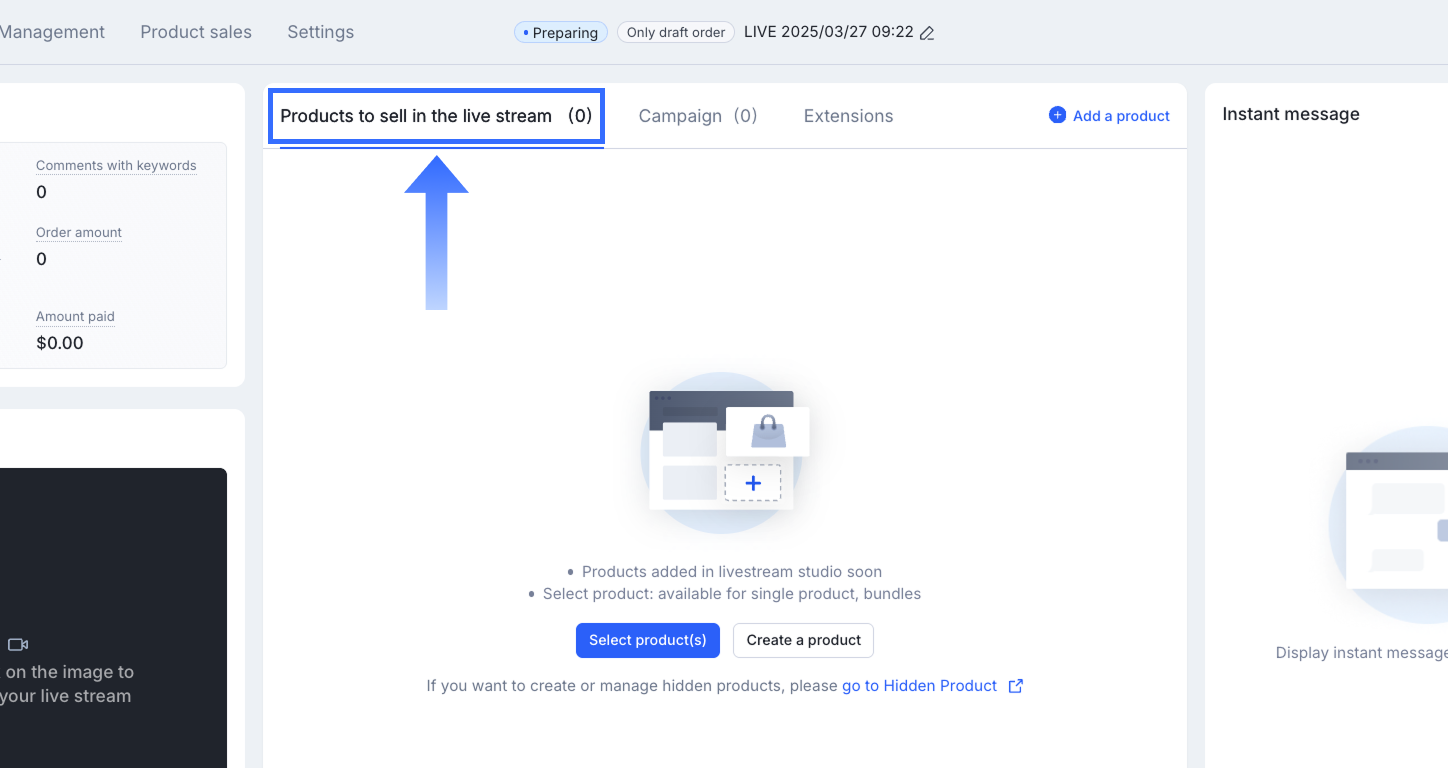Click the Order amount label
Screen dimensions: 1448x768
(x=79, y=233)
